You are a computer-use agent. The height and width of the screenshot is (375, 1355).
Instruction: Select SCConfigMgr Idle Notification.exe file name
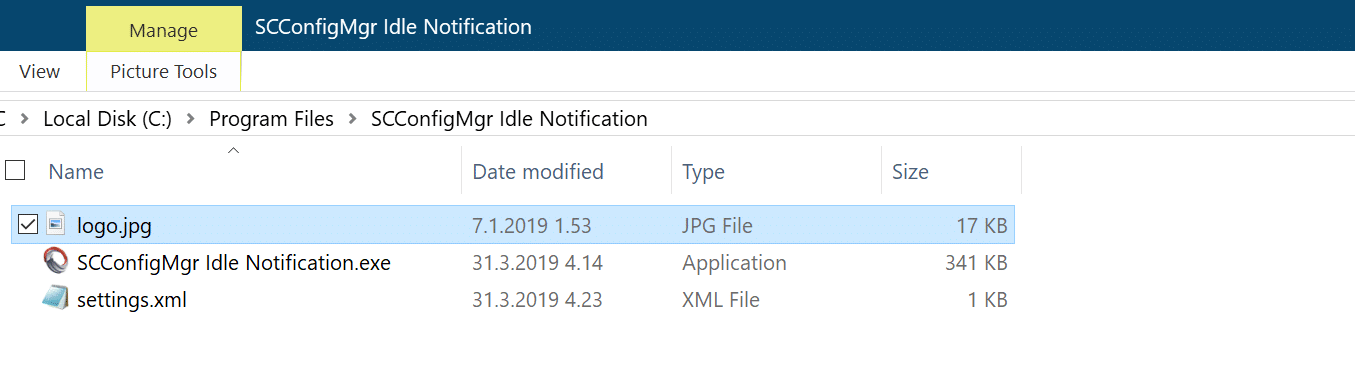[234, 263]
